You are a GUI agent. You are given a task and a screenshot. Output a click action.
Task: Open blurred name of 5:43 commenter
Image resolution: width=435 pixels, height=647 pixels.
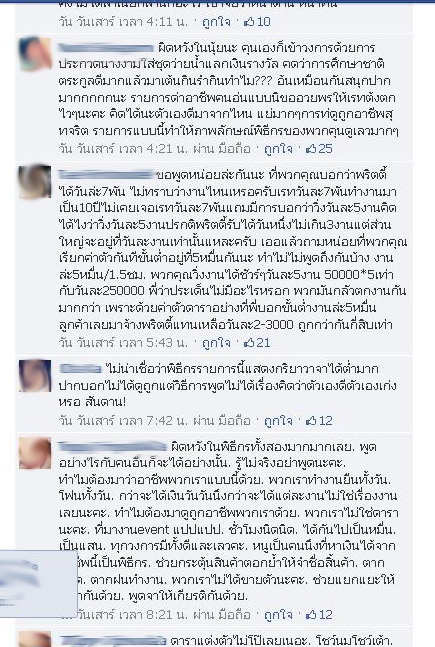click(106, 175)
